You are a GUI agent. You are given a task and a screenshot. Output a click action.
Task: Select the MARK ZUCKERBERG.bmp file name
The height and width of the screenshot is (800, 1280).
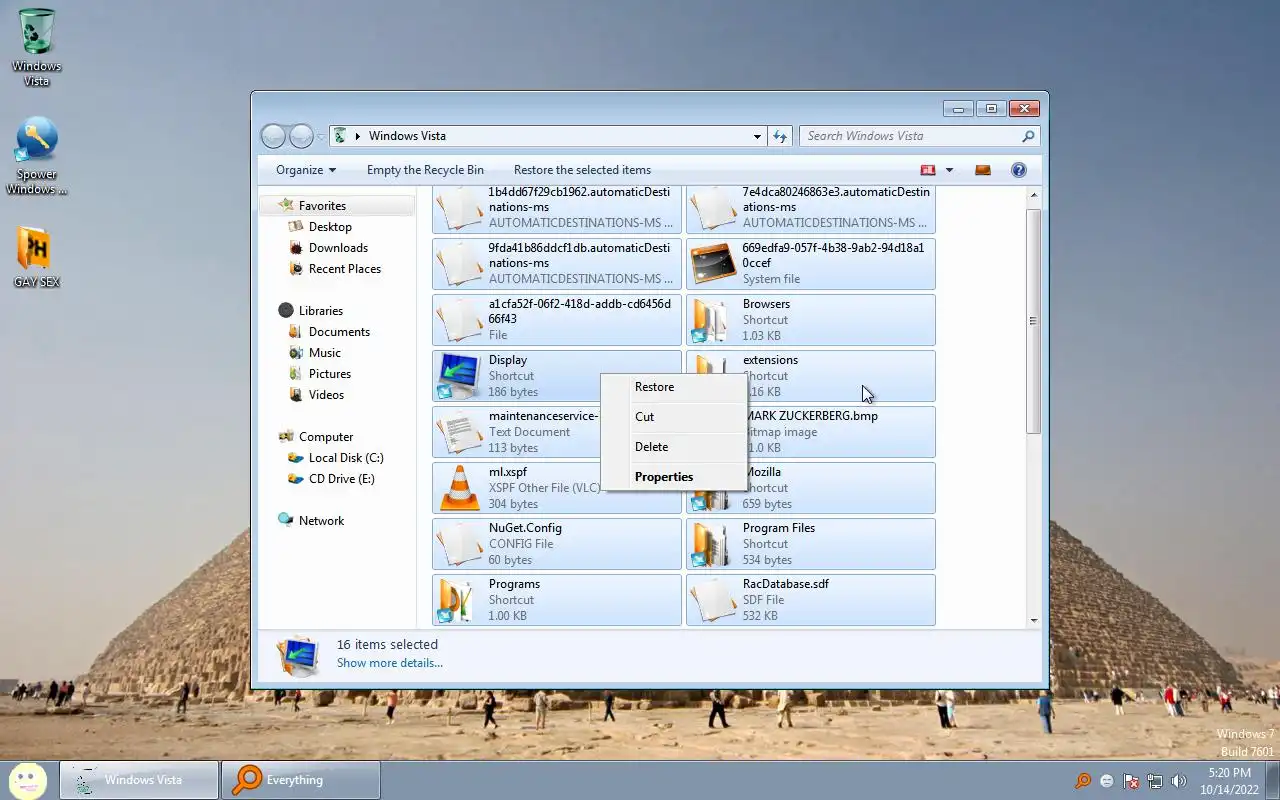tap(812, 416)
